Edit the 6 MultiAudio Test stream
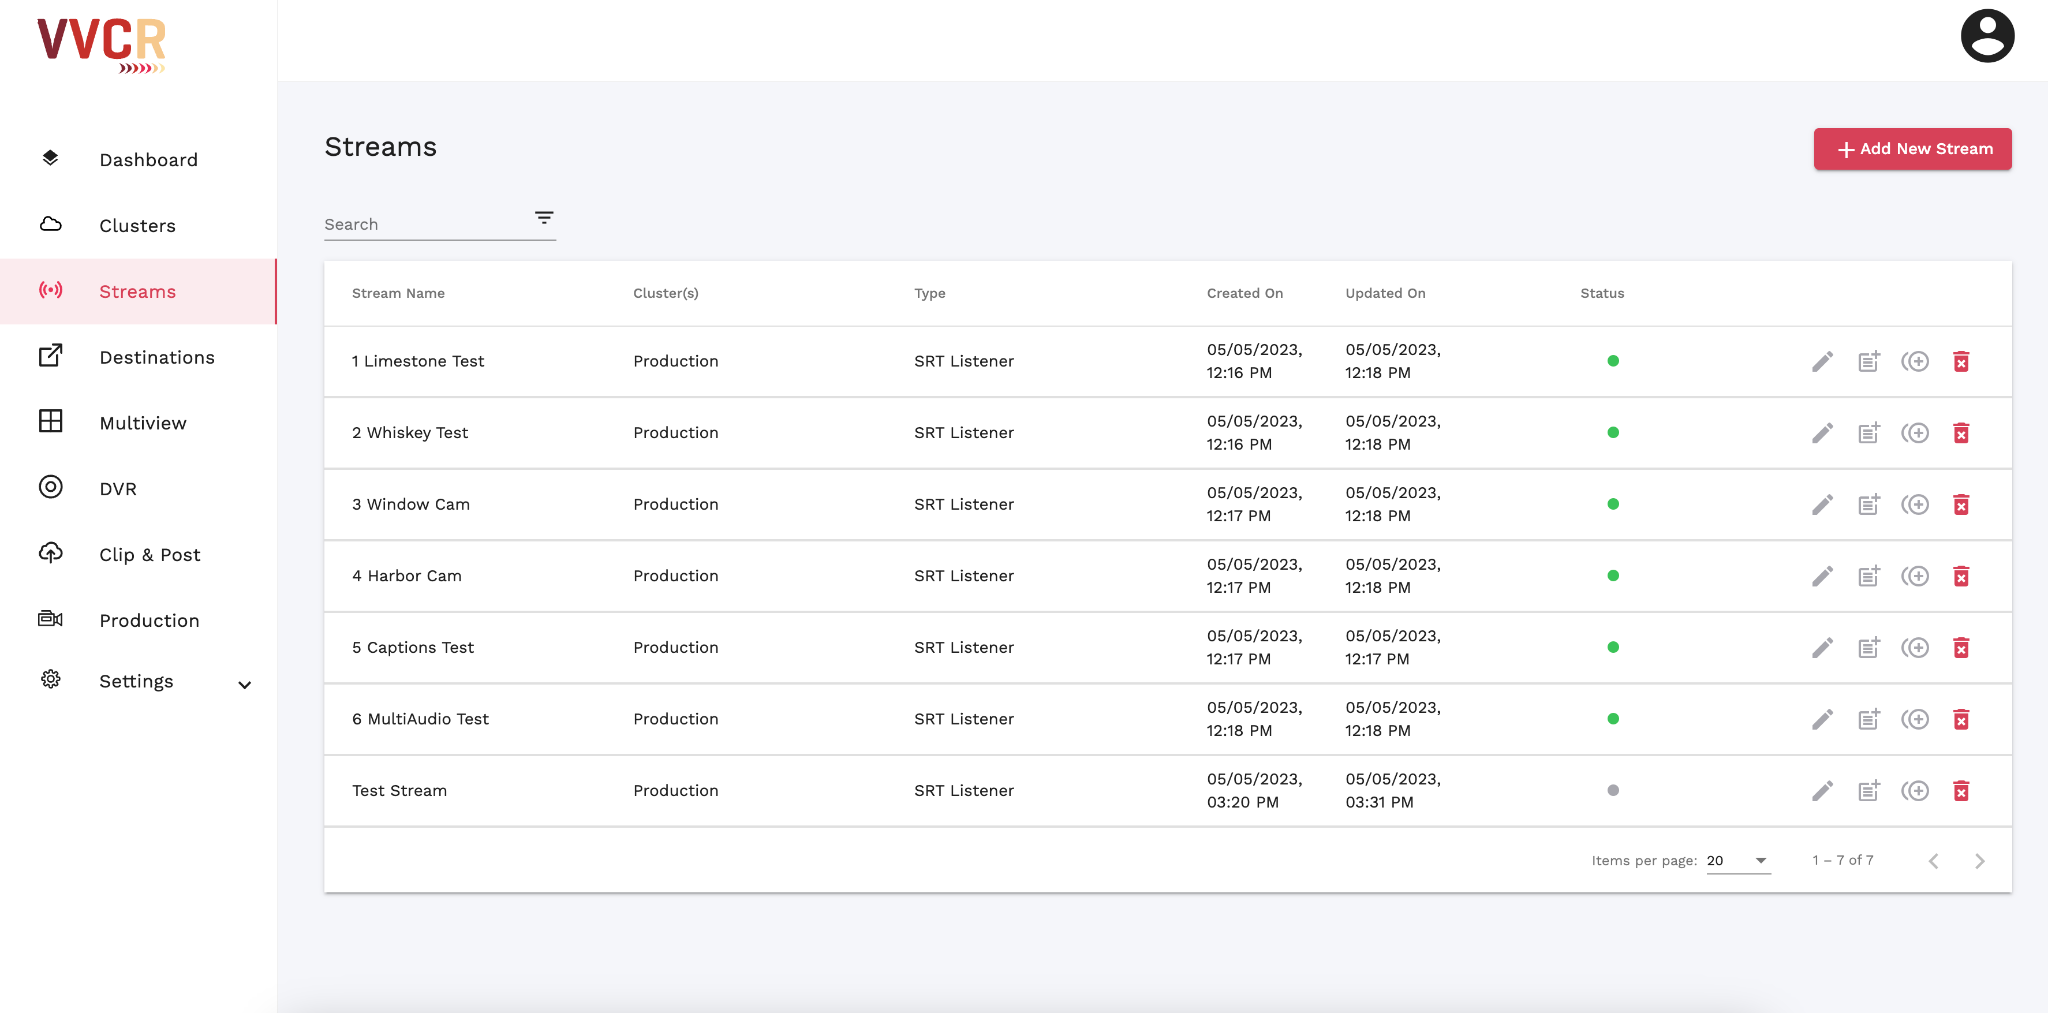2048x1013 pixels. tap(1822, 719)
